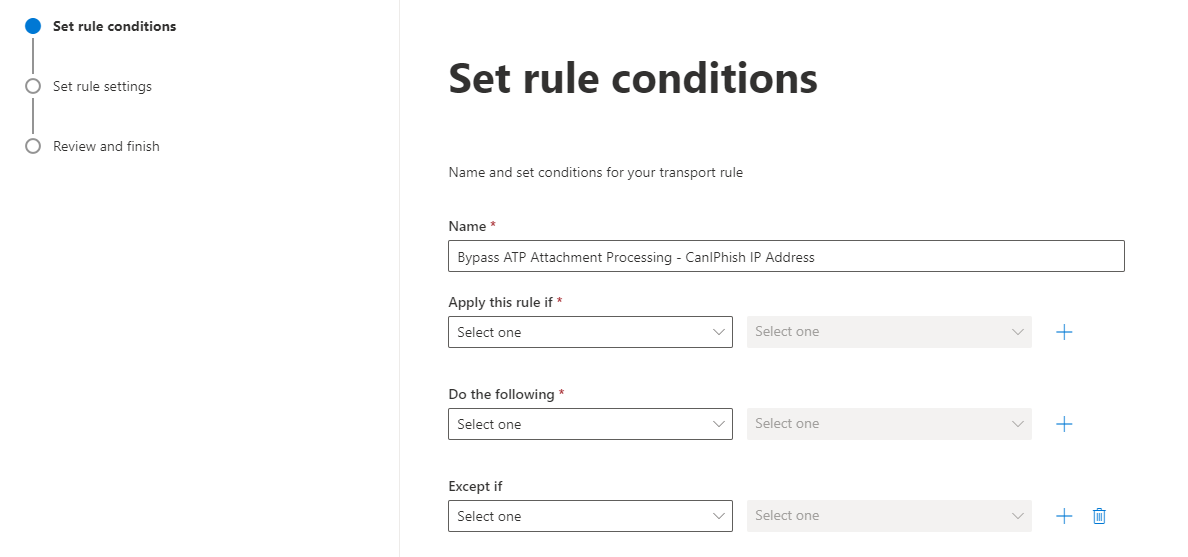Delete the Except if exception with trash icon
Screen dimensions: 1188x557
1099,516
